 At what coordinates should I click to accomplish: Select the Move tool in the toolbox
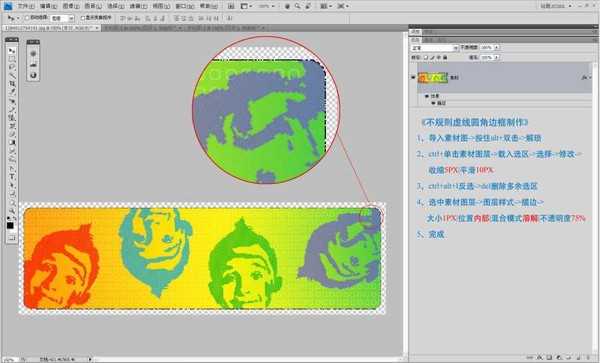tap(12, 51)
